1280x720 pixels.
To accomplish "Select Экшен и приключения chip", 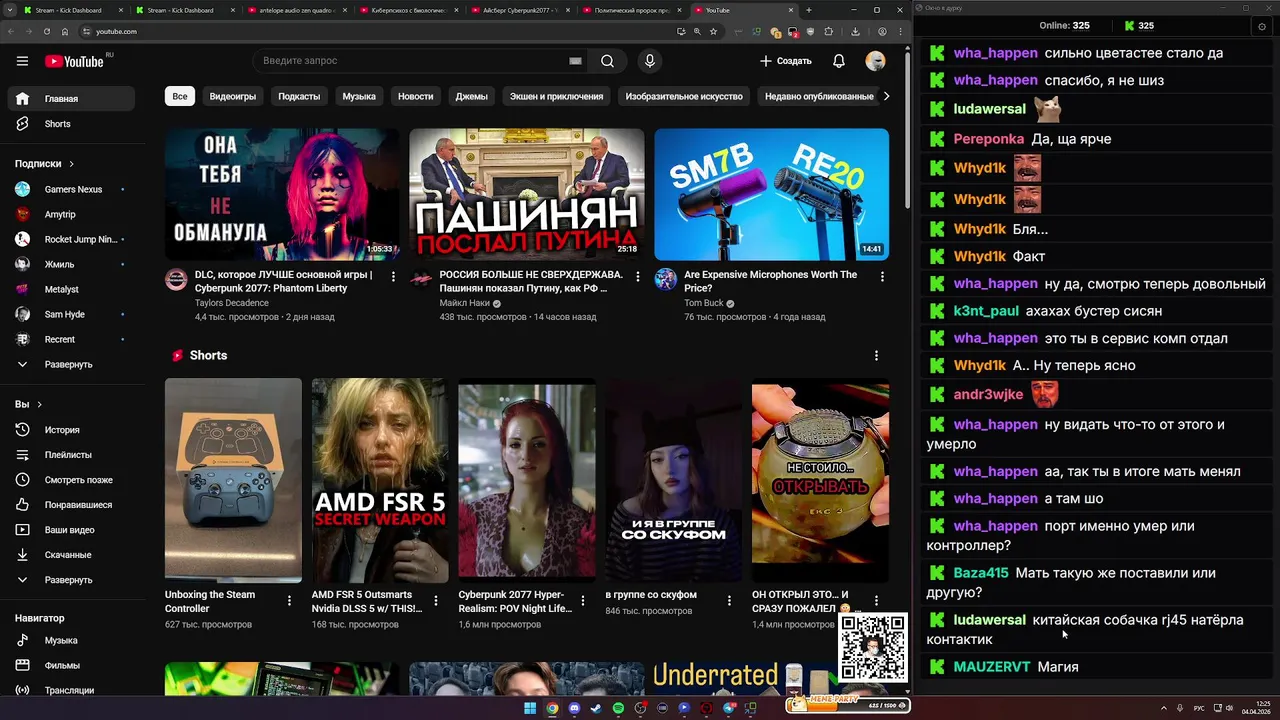I will tap(557, 97).
